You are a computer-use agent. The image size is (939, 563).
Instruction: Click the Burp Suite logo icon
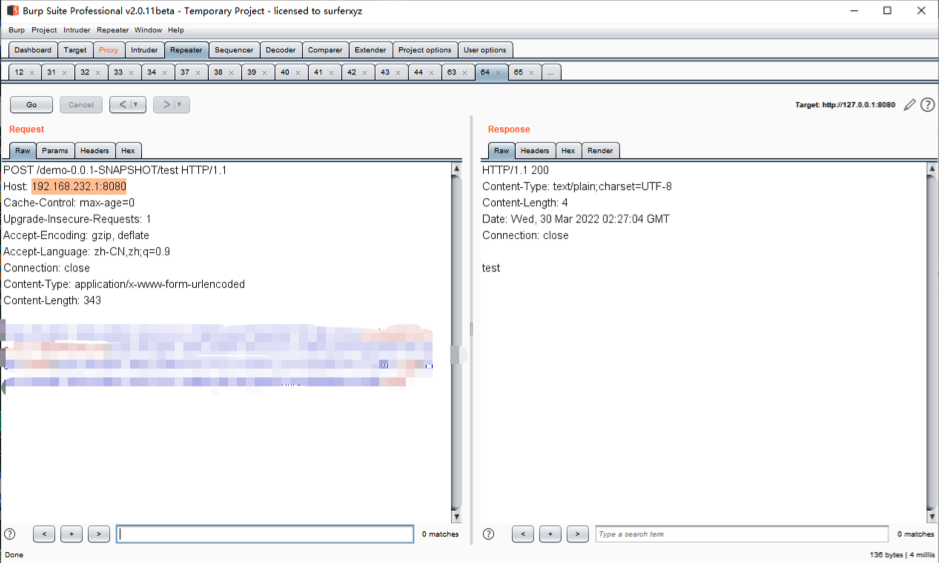[13, 10]
